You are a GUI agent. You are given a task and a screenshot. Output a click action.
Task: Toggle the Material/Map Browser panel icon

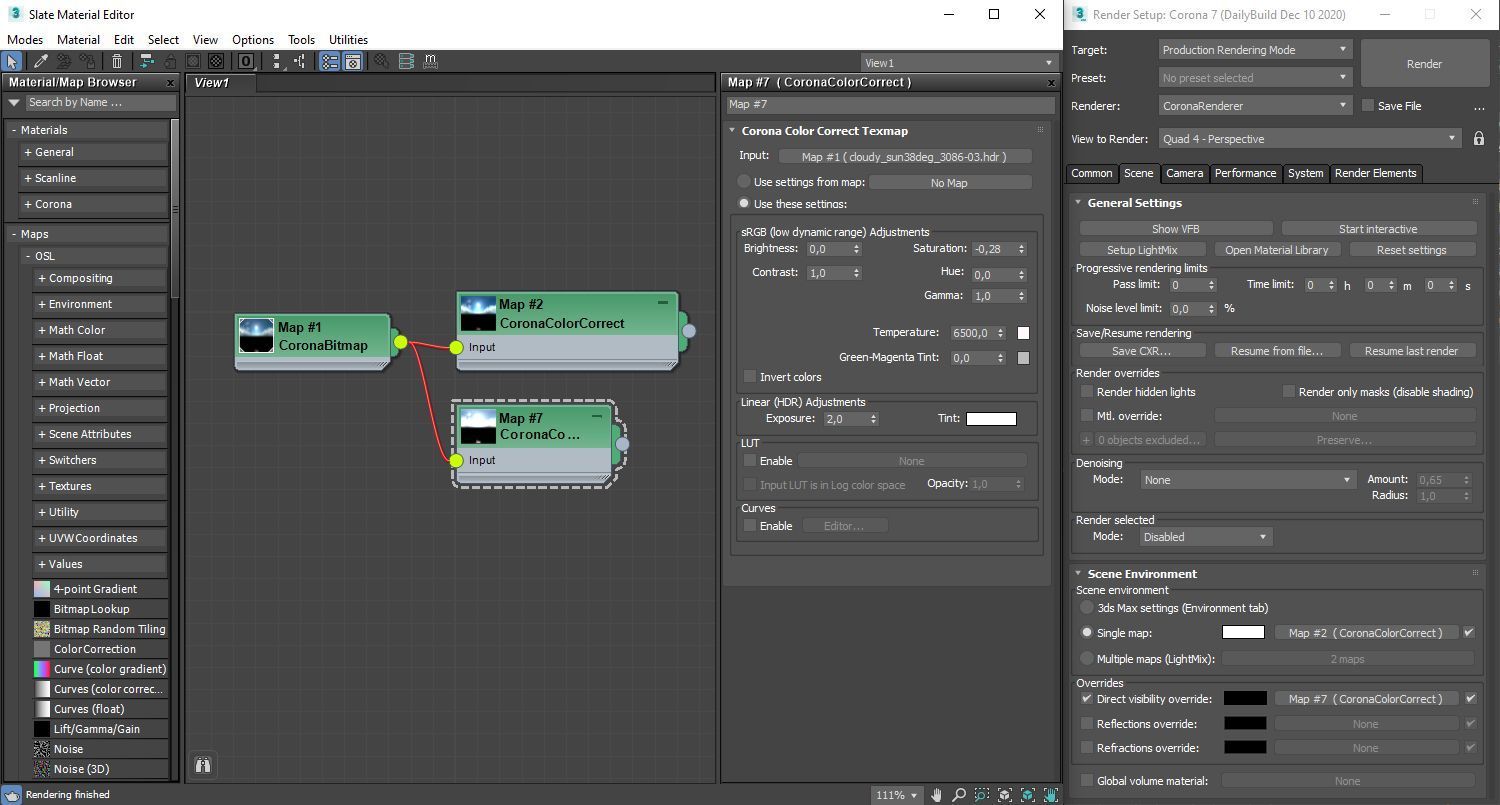click(329, 61)
